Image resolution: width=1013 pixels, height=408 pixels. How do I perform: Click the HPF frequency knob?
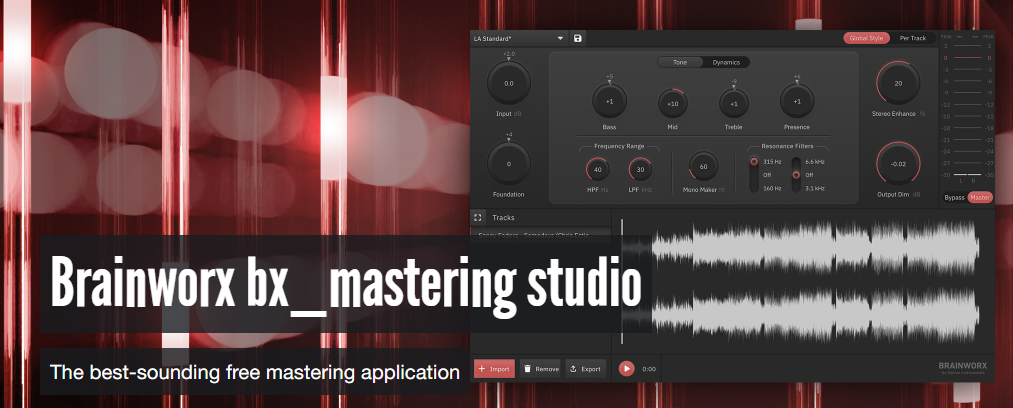pos(598,170)
